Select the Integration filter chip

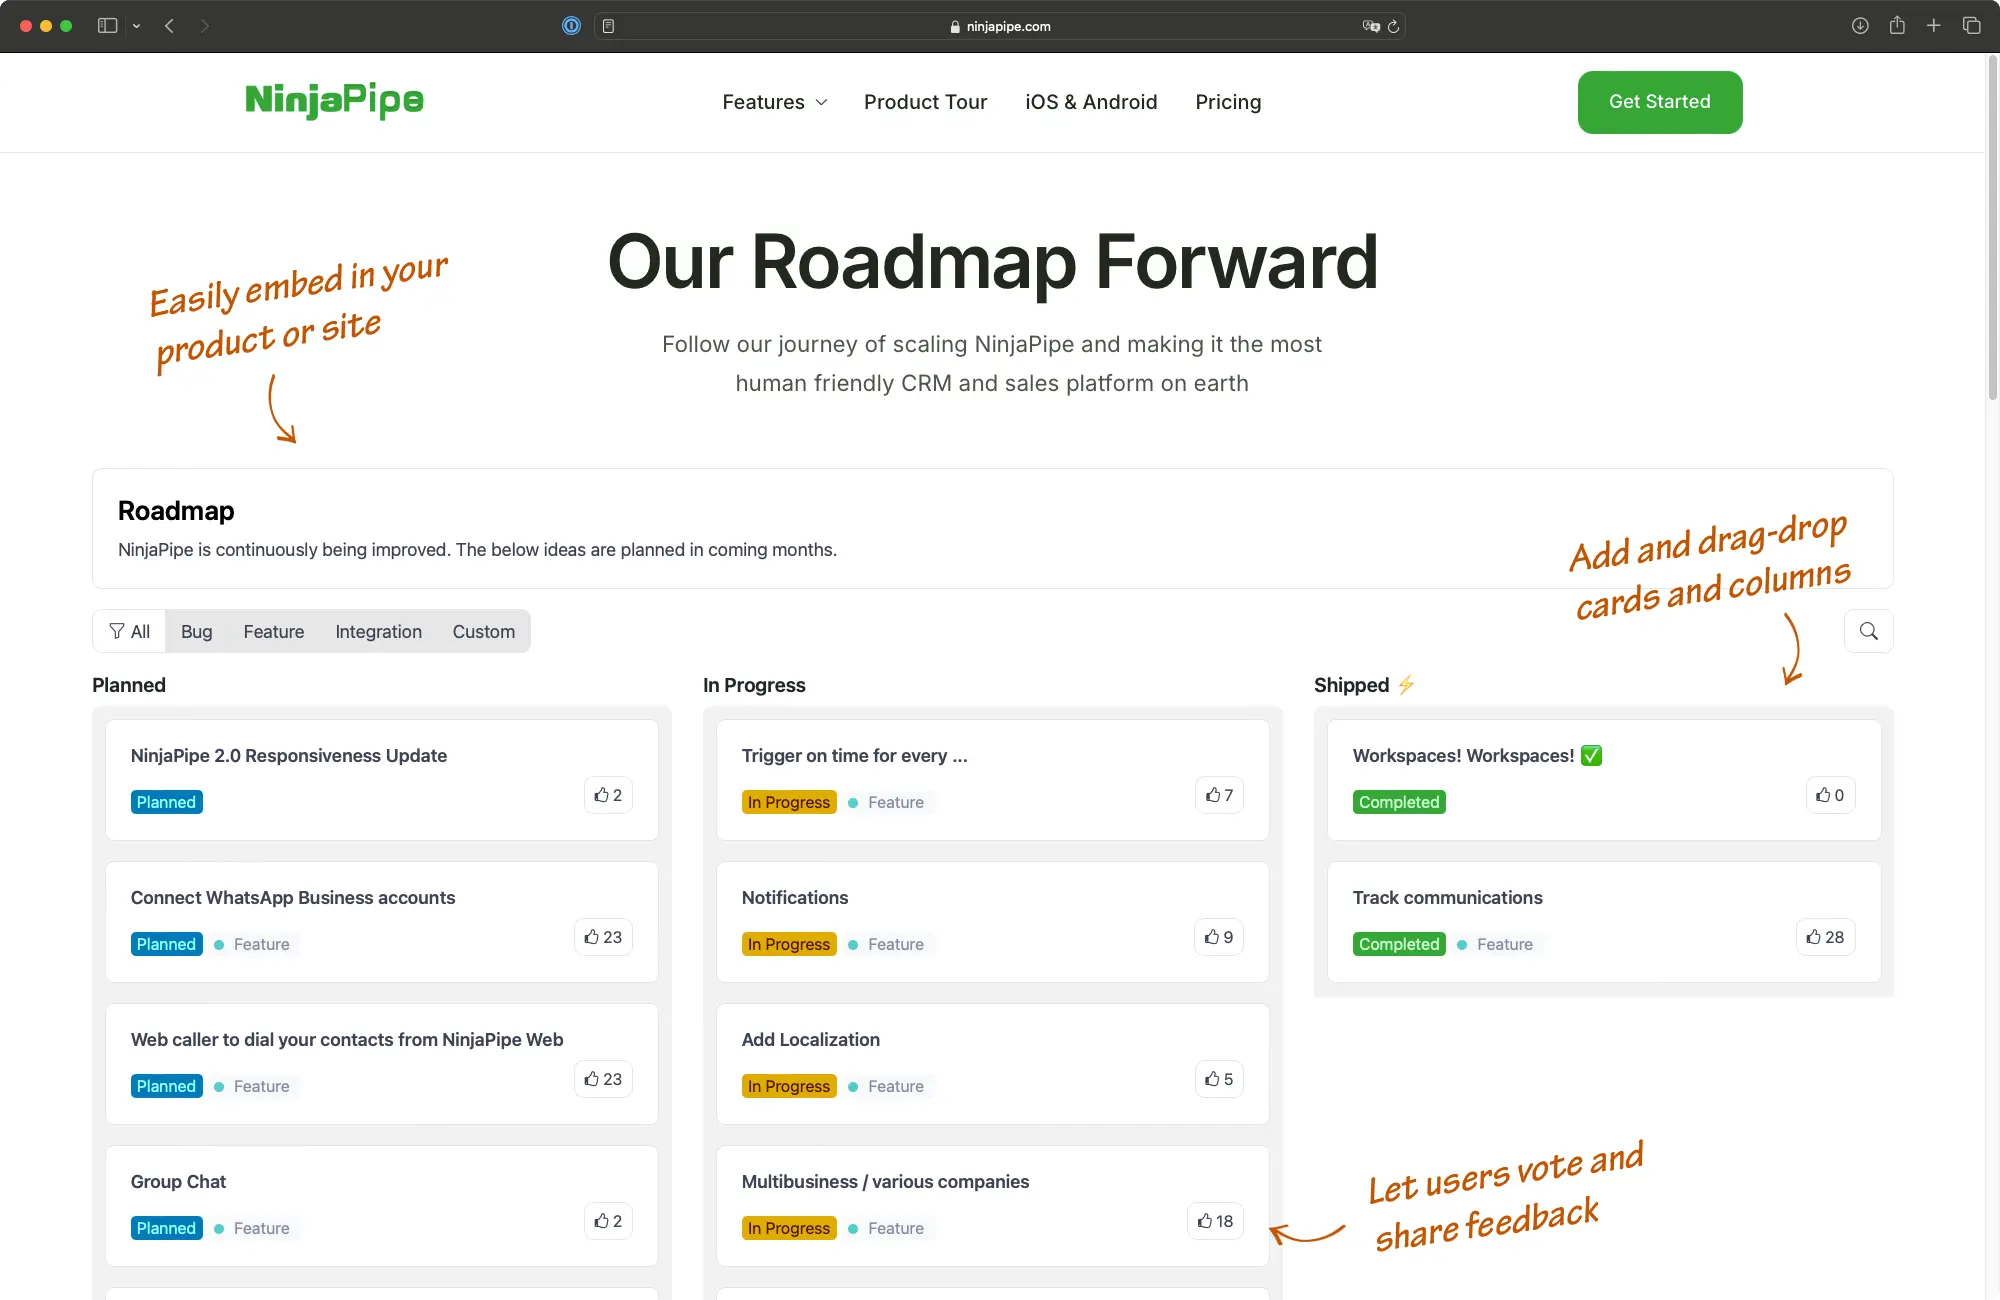378,631
